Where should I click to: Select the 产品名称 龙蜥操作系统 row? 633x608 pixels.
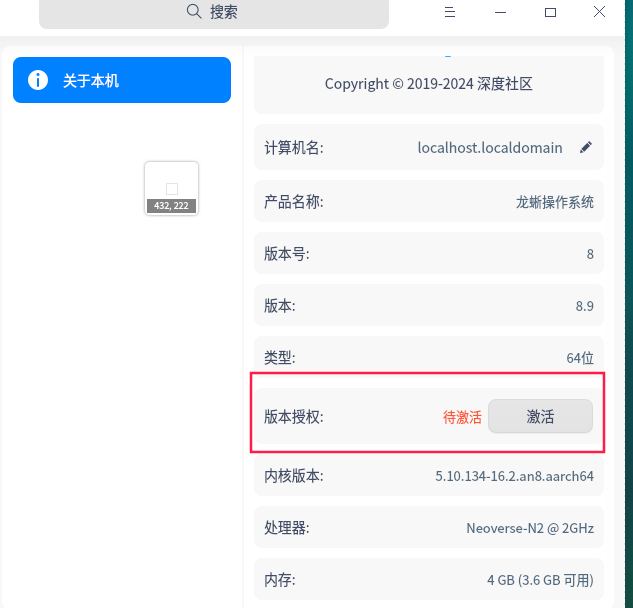(429, 202)
